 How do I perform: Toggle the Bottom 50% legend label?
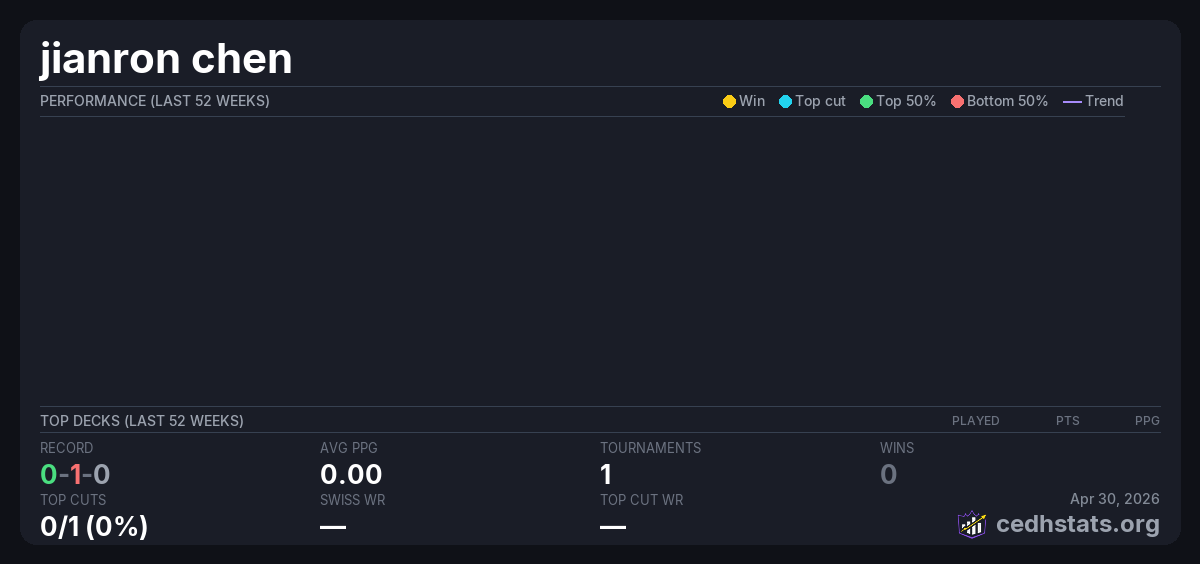(1007, 101)
